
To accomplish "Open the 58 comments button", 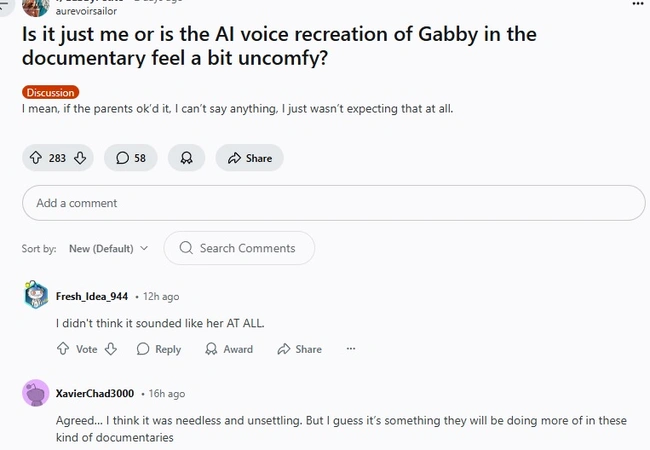I will (x=131, y=158).
